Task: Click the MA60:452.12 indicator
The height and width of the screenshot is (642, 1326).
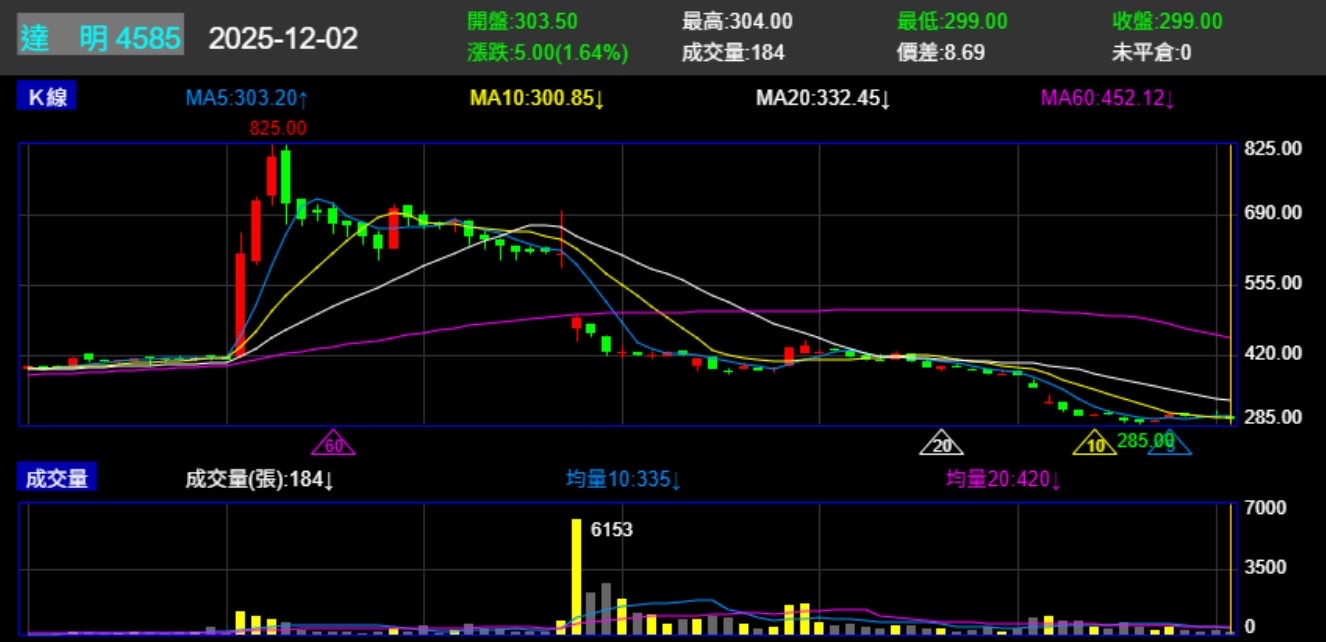Action: click(x=1108, y=98)
